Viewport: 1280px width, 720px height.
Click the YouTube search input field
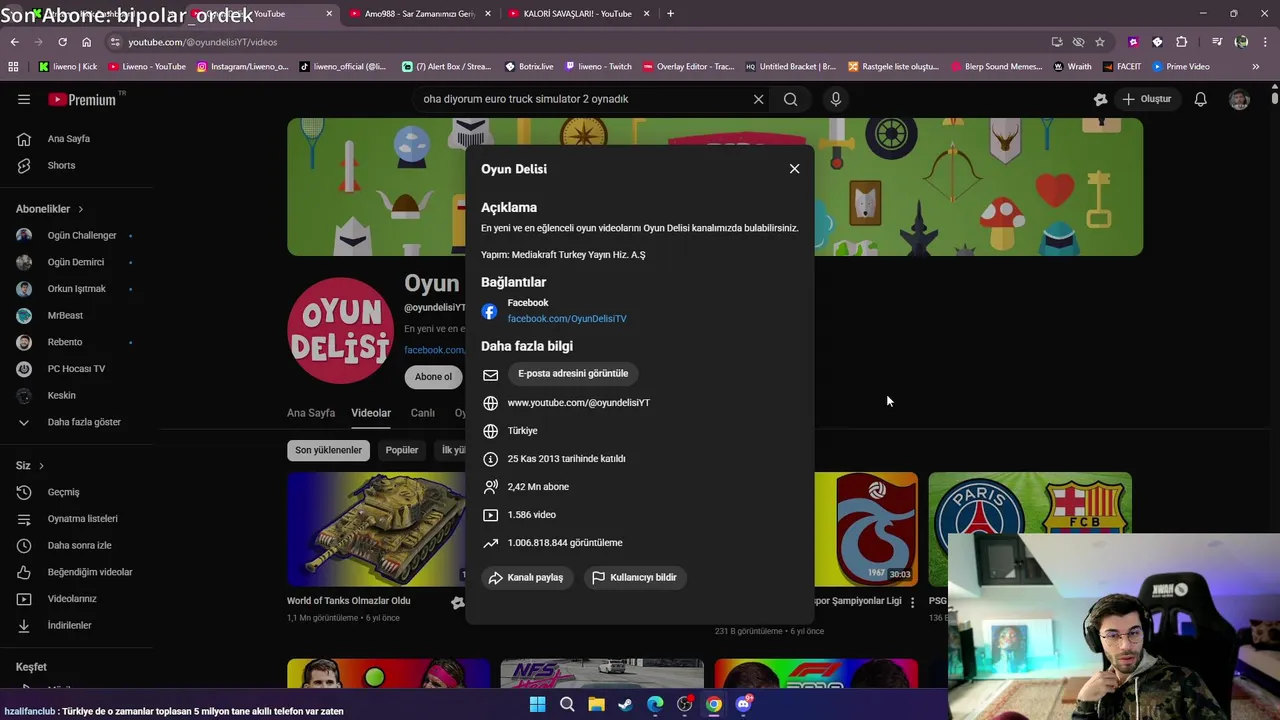[x=583, y=99]
